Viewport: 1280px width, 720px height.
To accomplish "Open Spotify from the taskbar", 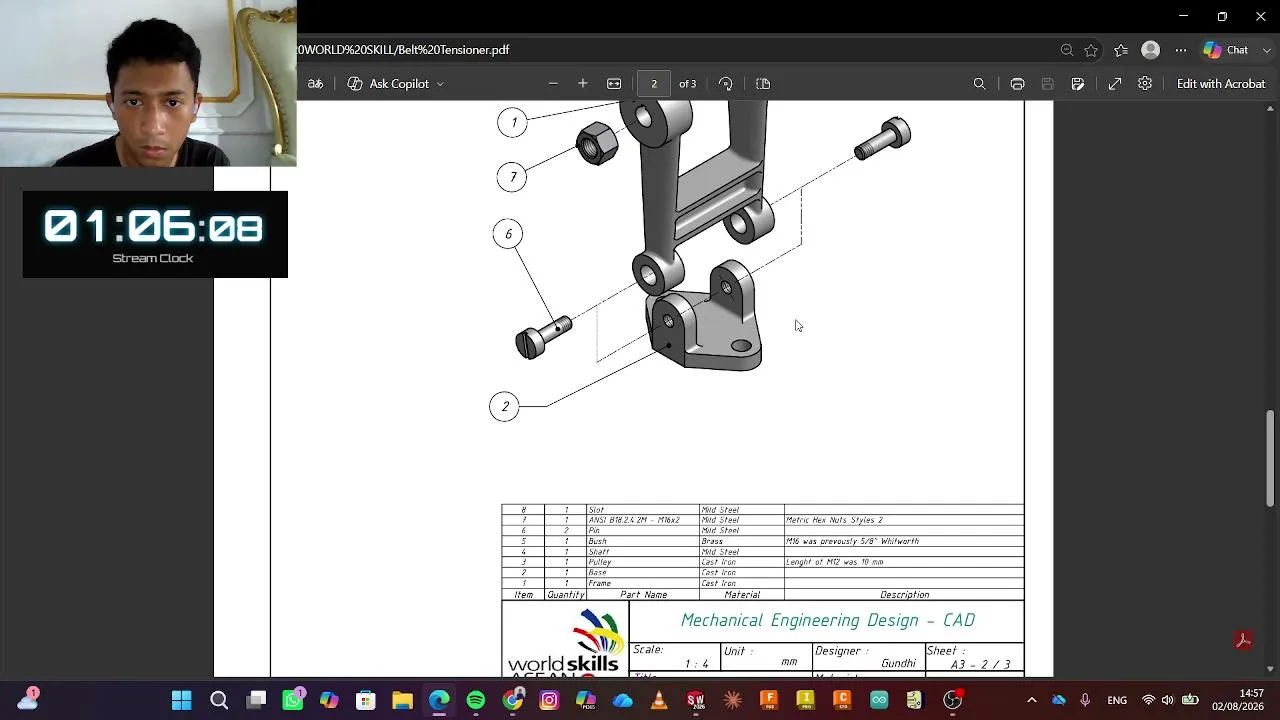I will (476, 700).
